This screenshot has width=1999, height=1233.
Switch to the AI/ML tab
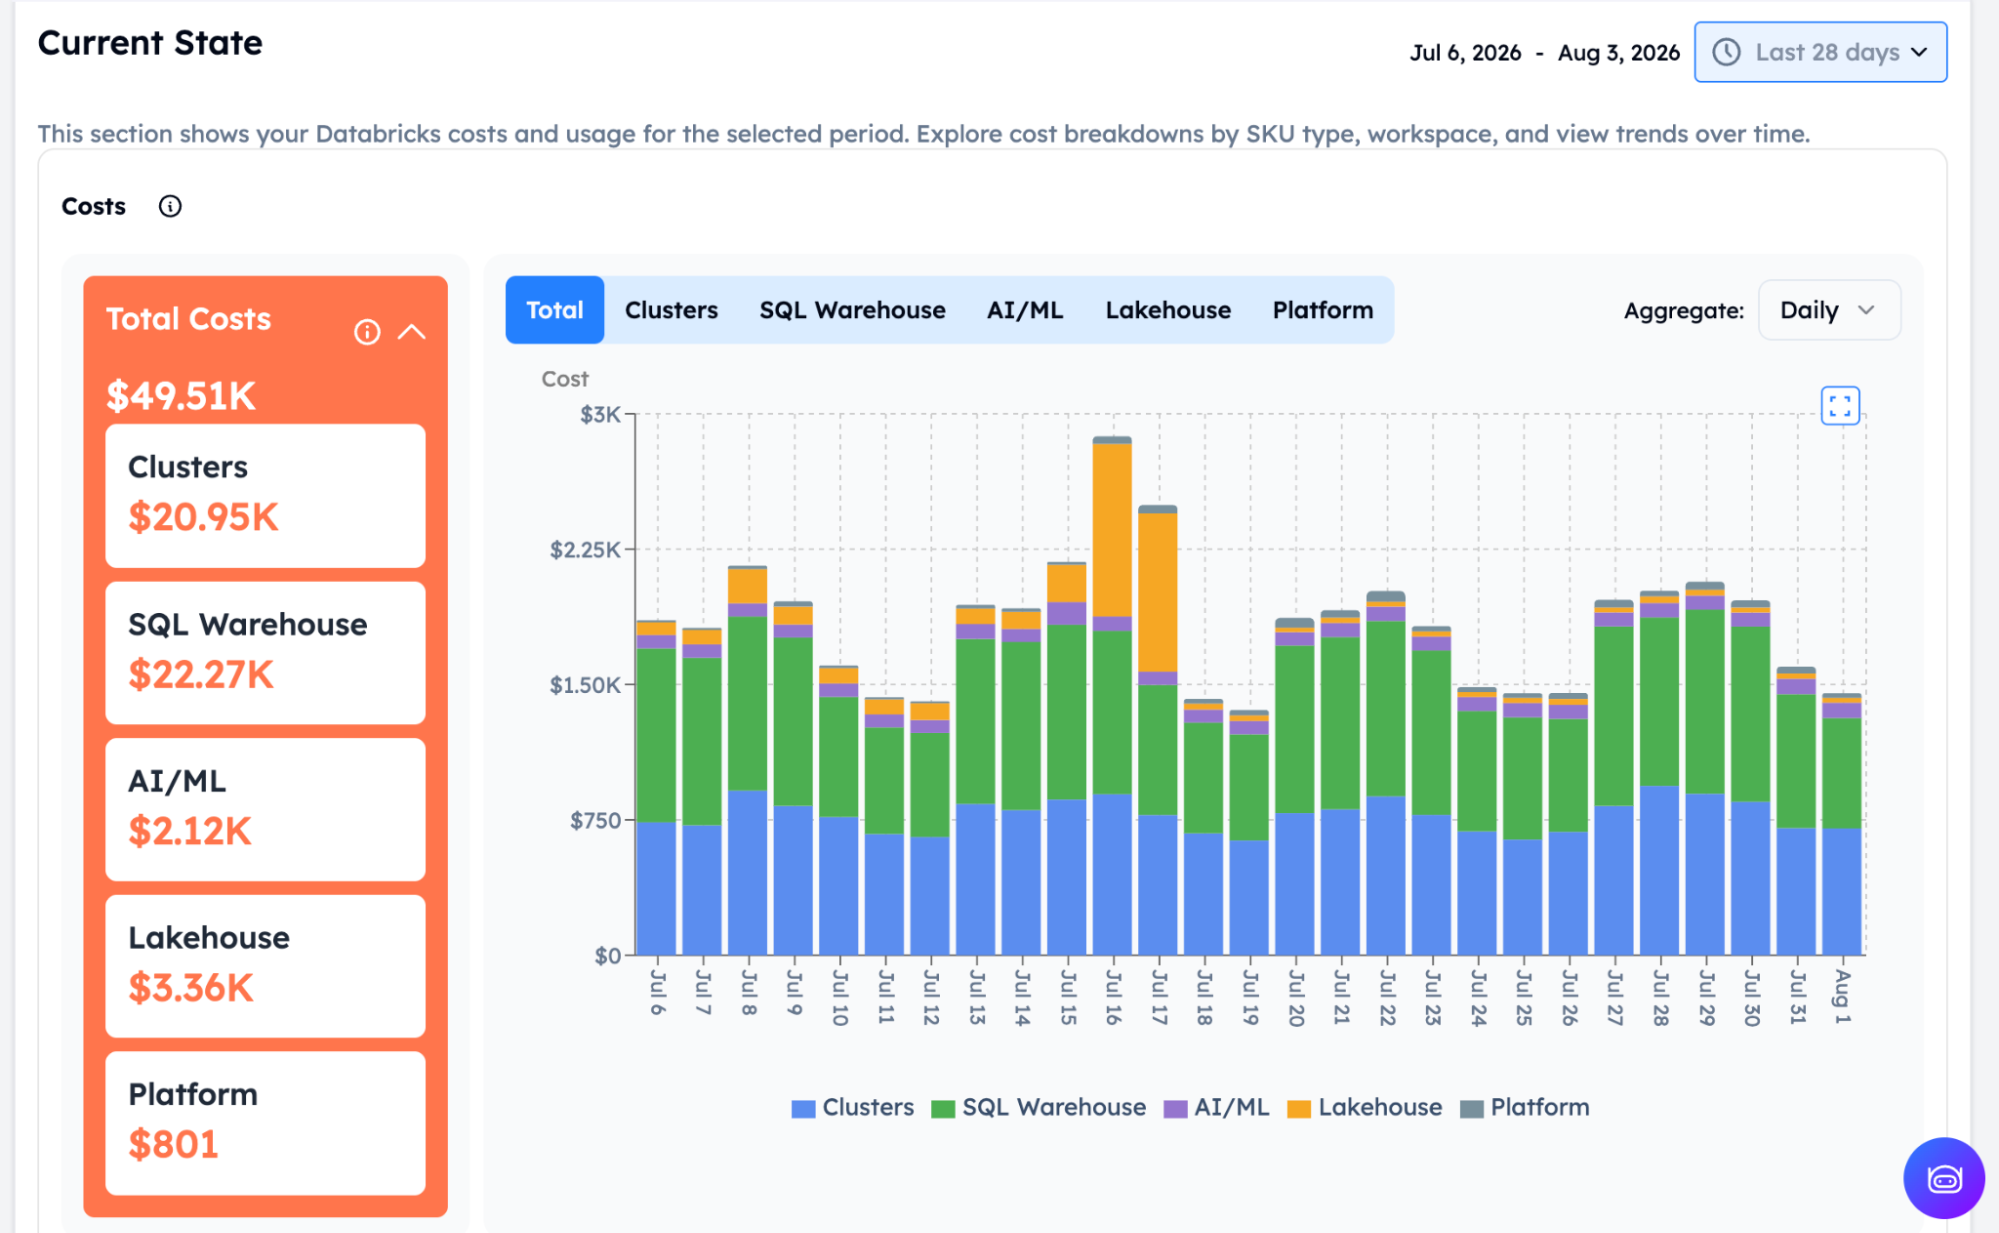point(1025,310)
